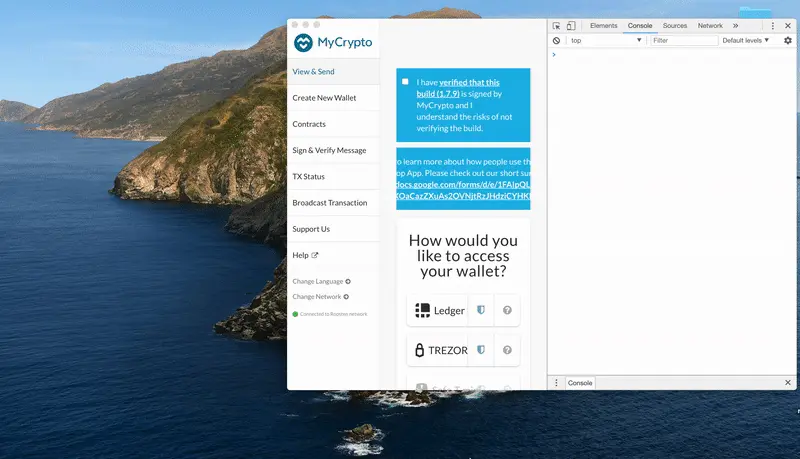Screen dimensions: 800x459
Task: Open Broadcast Transaction in the sidebar
Action: click(x=333, y=203)
